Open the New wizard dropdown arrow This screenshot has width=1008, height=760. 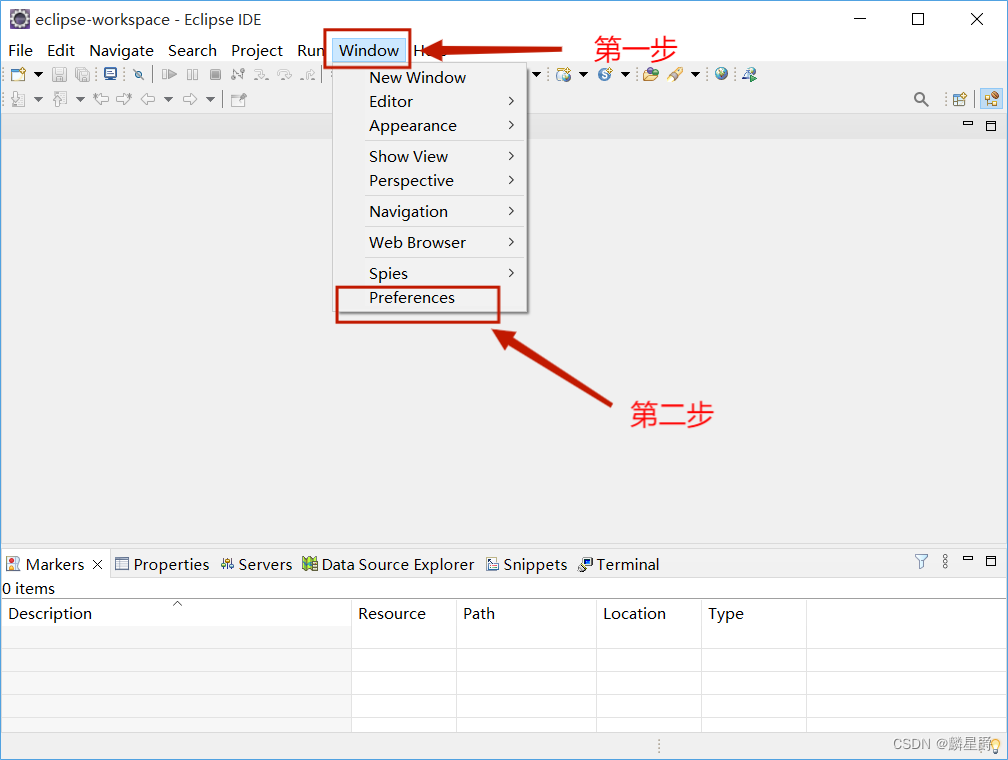(x=39, y=75)
